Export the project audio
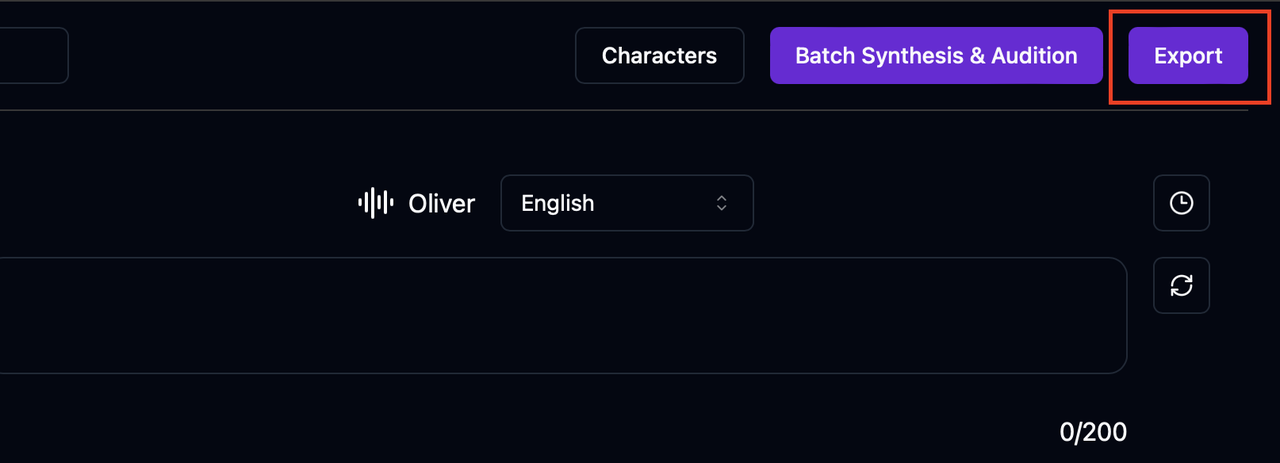The height and width of the screenshot is (463, 1280). [1187, 56]
